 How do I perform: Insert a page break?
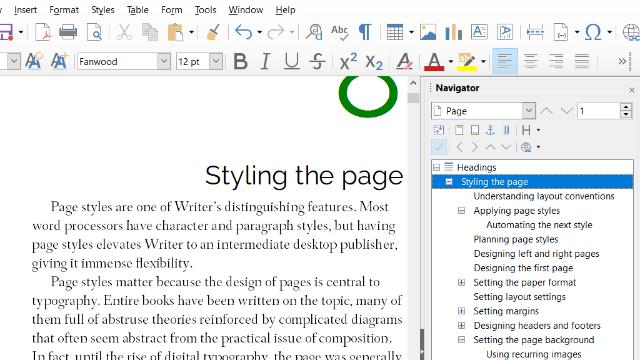coord(535,32)
